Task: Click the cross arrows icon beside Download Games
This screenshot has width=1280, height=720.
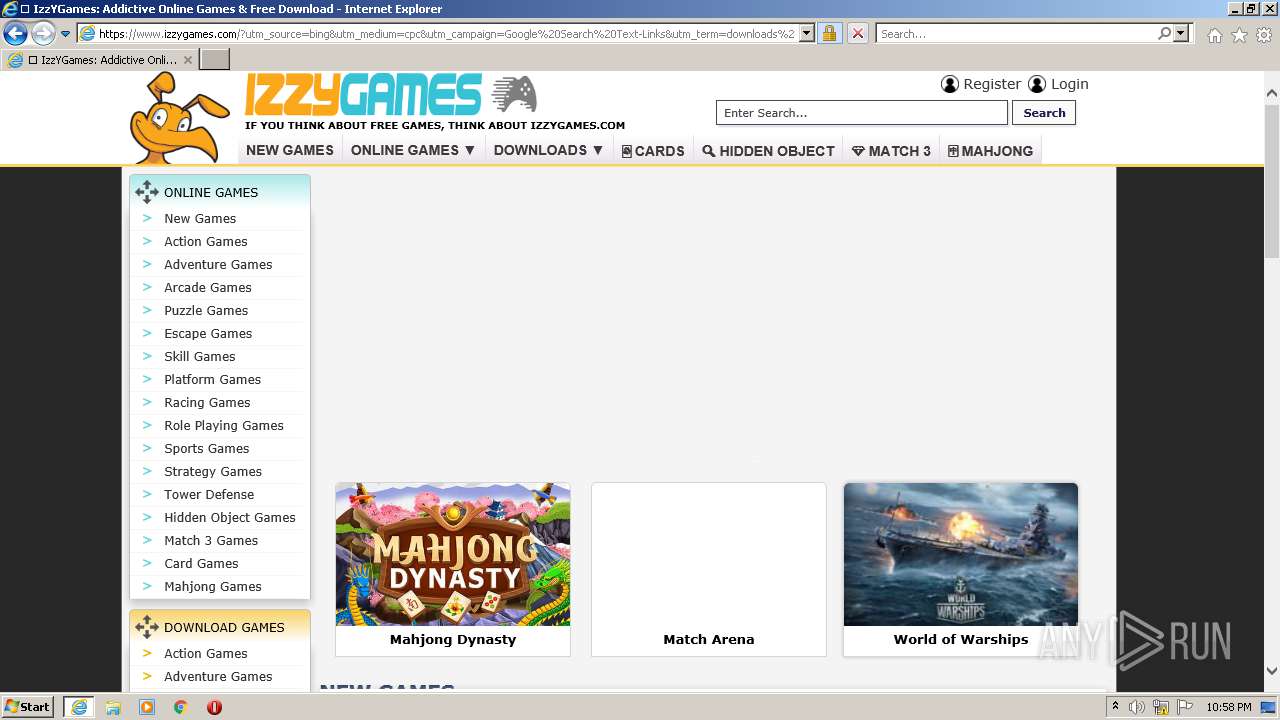Action: (147, 627)
